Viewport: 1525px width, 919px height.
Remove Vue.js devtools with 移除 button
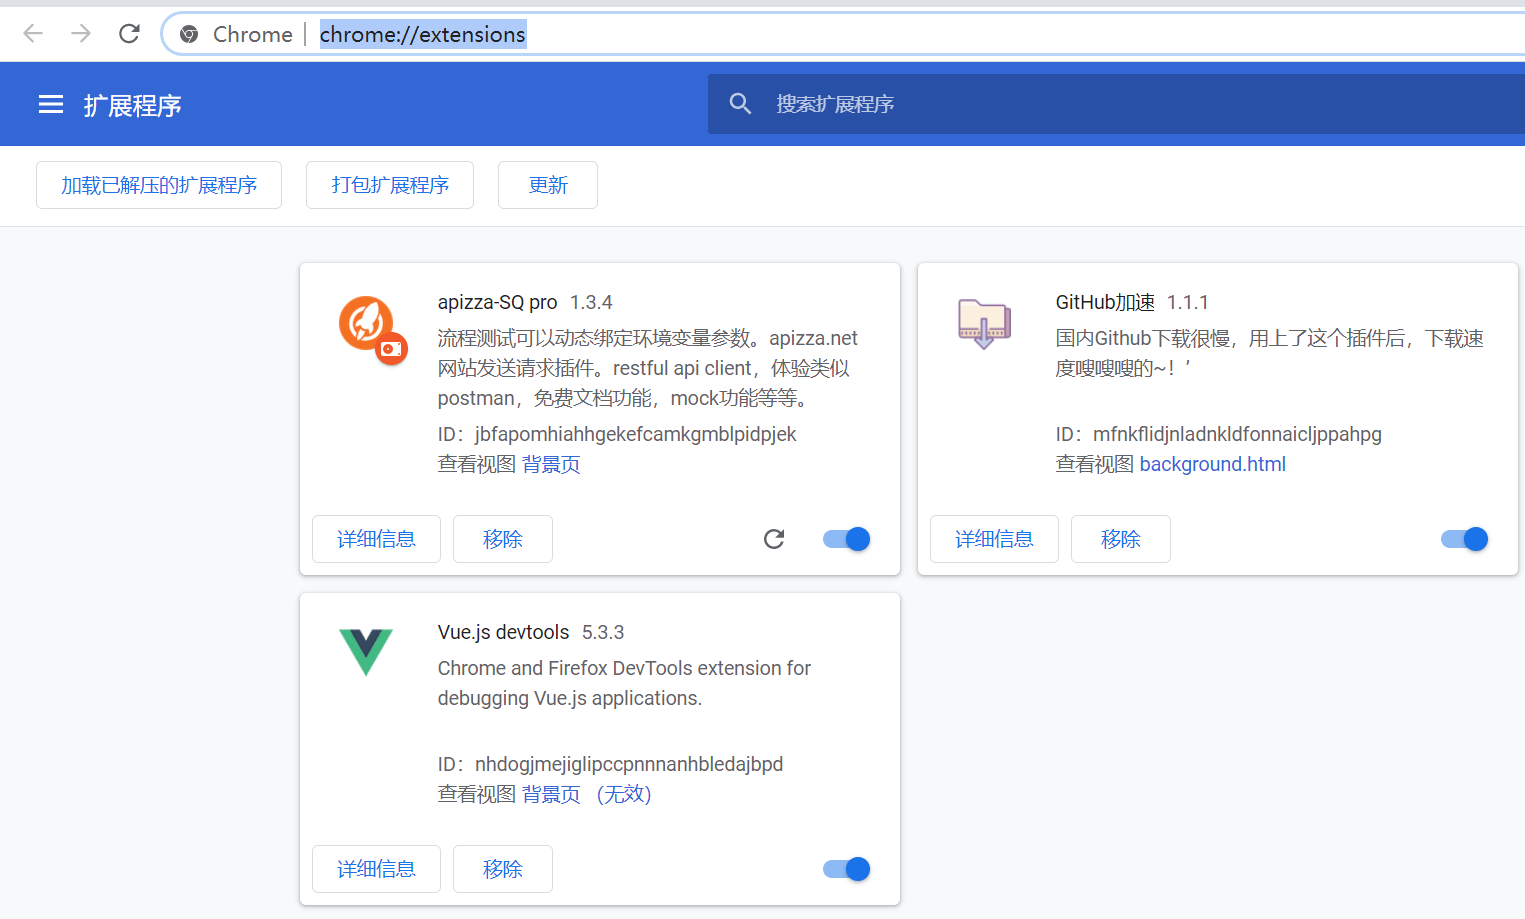(503, 869)
